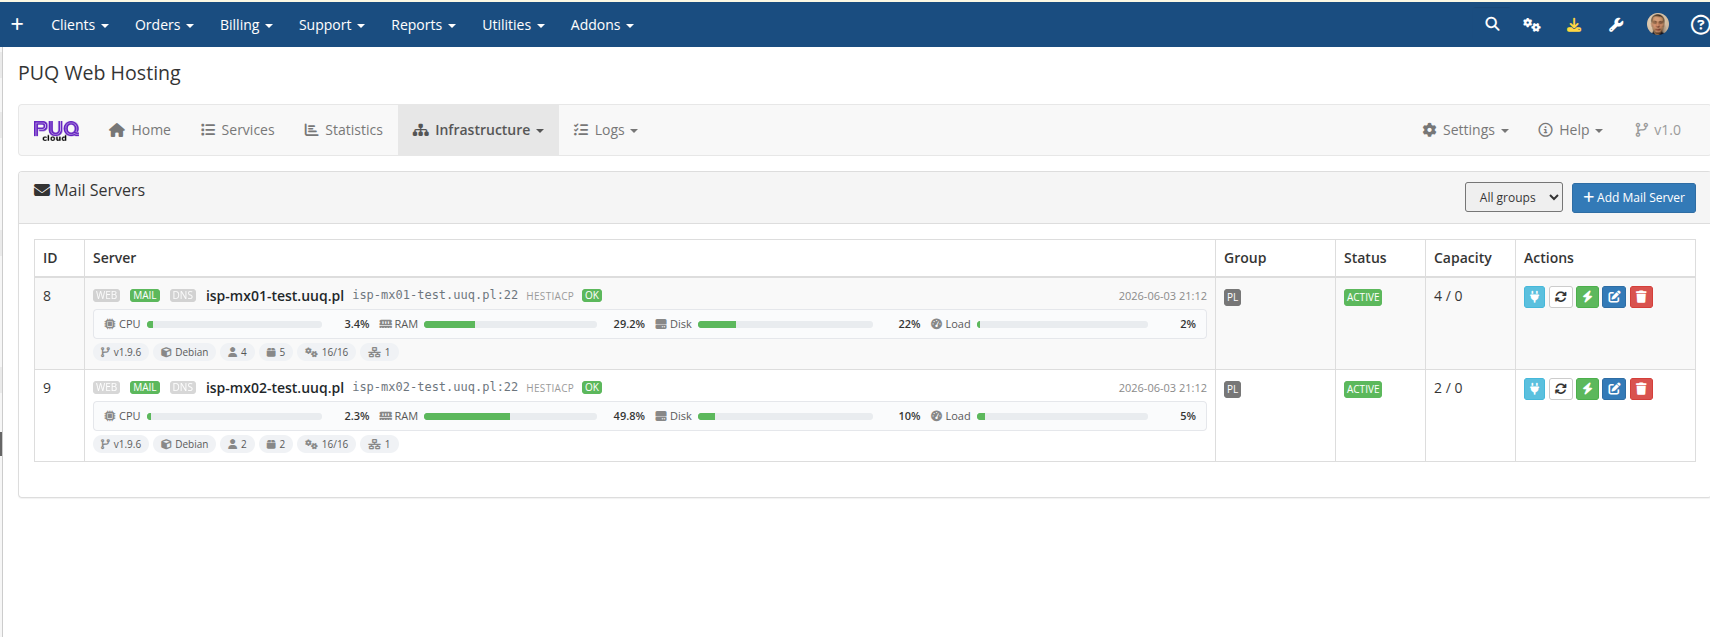This screenshot has width=1710, height=637.
Task: Click the Server column header
Action: 114,258
